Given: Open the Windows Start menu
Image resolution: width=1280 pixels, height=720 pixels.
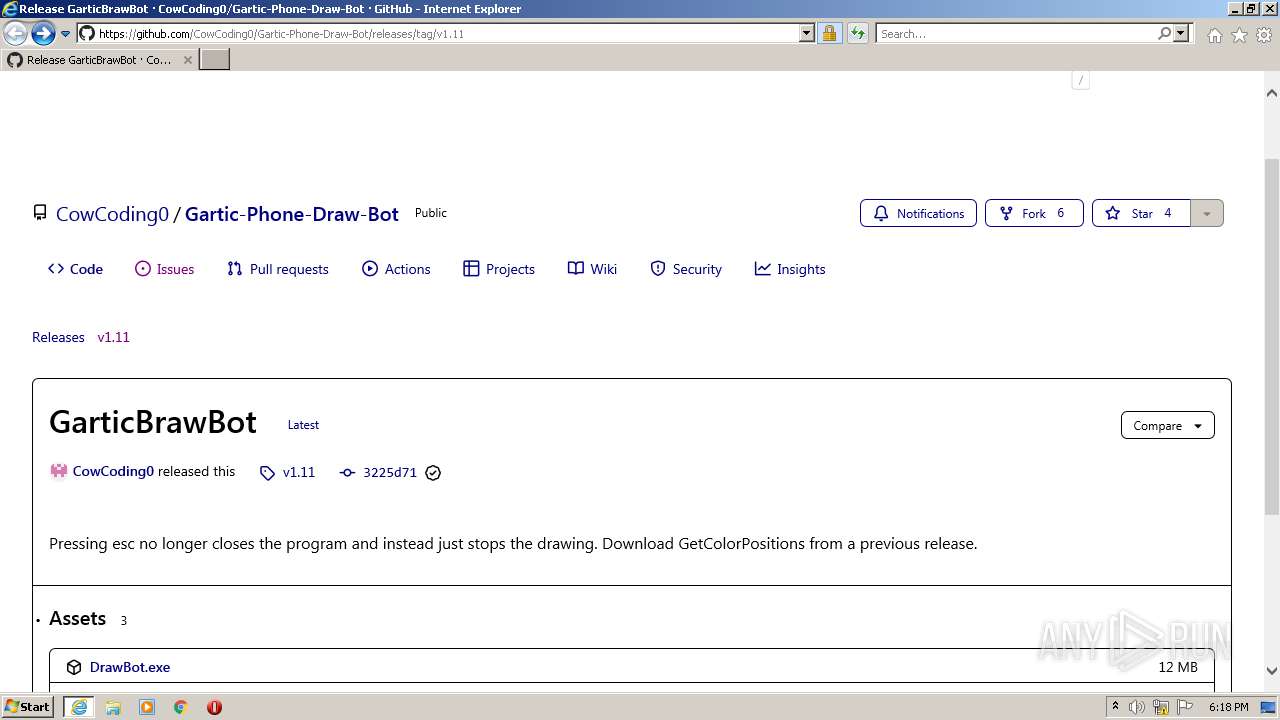Looking at the screenshot, I should [x=28, y=707].
